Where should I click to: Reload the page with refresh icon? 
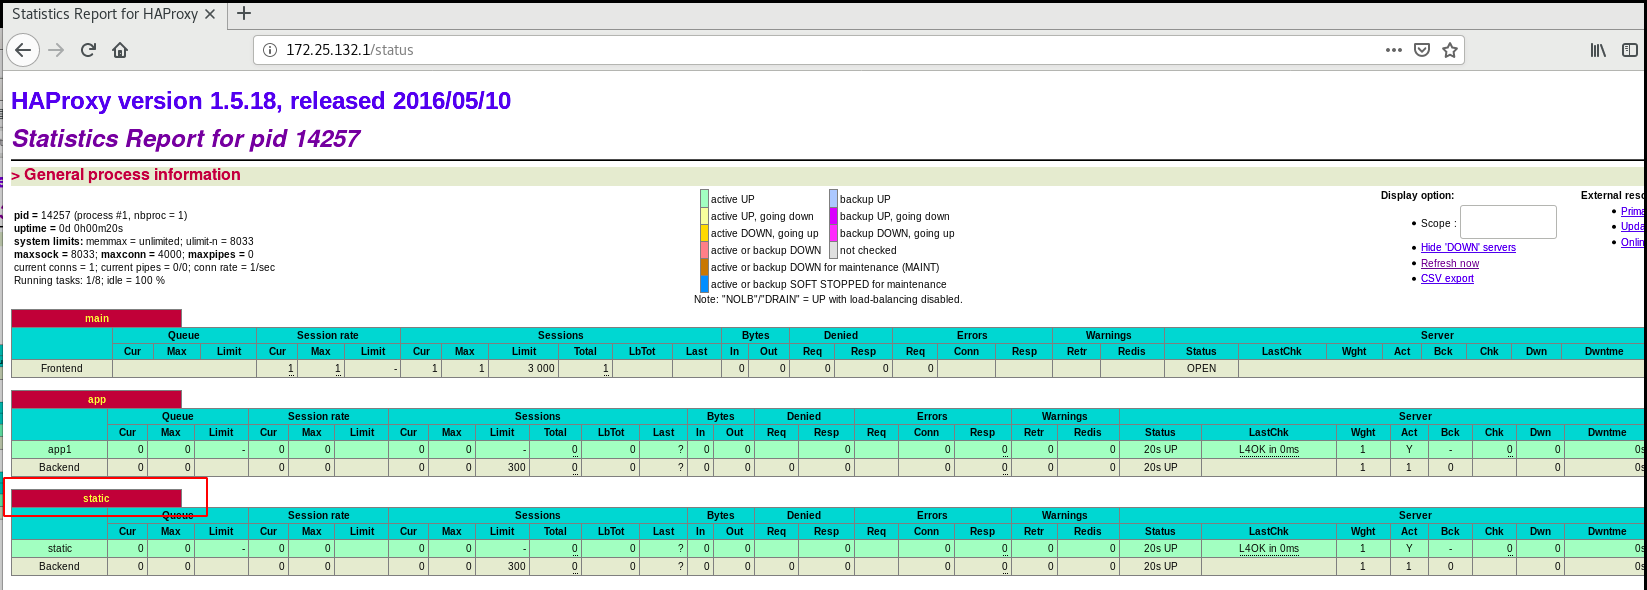point(88,50)
